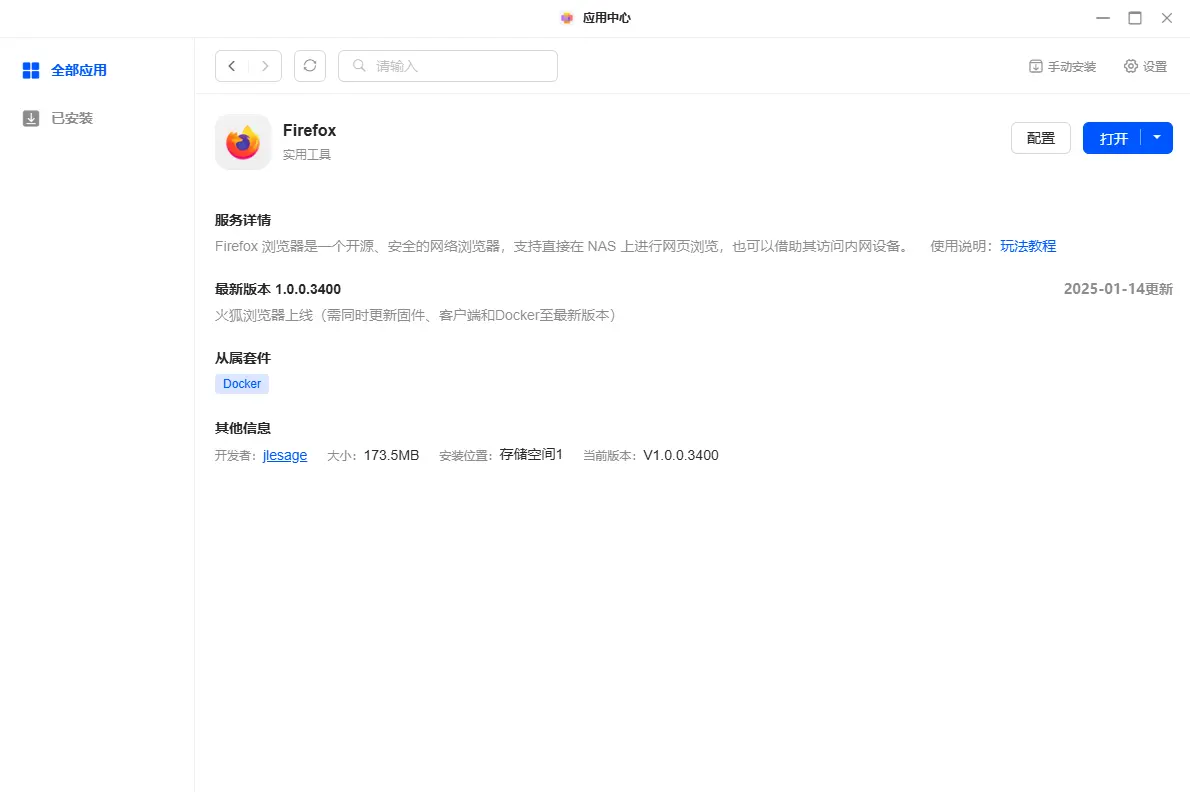Open 手动安装 manual install
The image size is (1190, 792).
tap(1062, 67)
